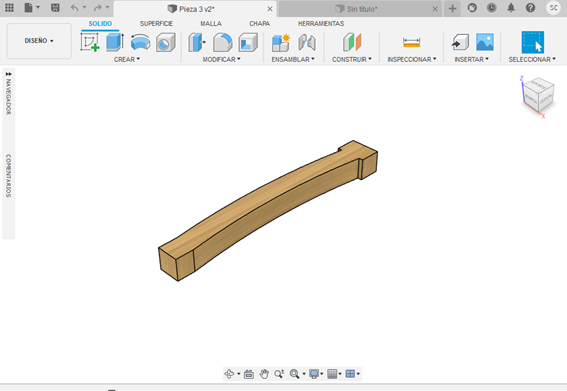Click the New Component tool

coord(281,43)
